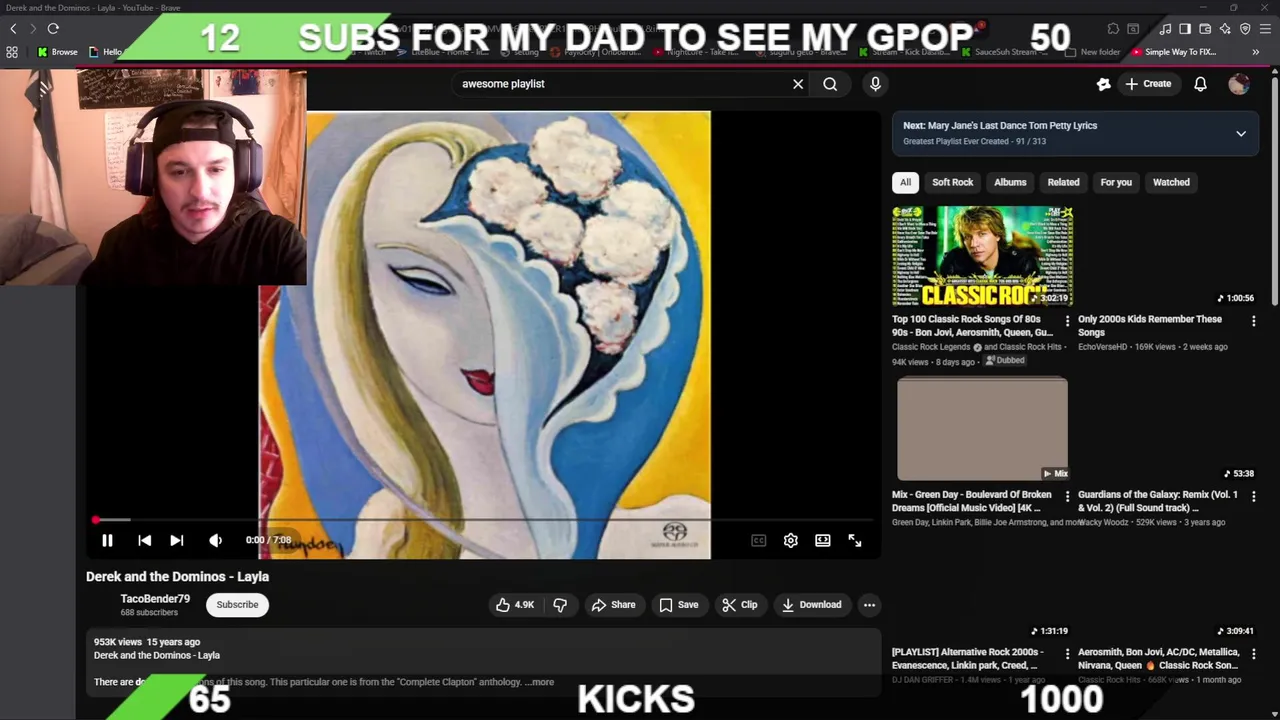Select the Watched chip
Screen dimensions: 1280x720
coord(1171,182)
